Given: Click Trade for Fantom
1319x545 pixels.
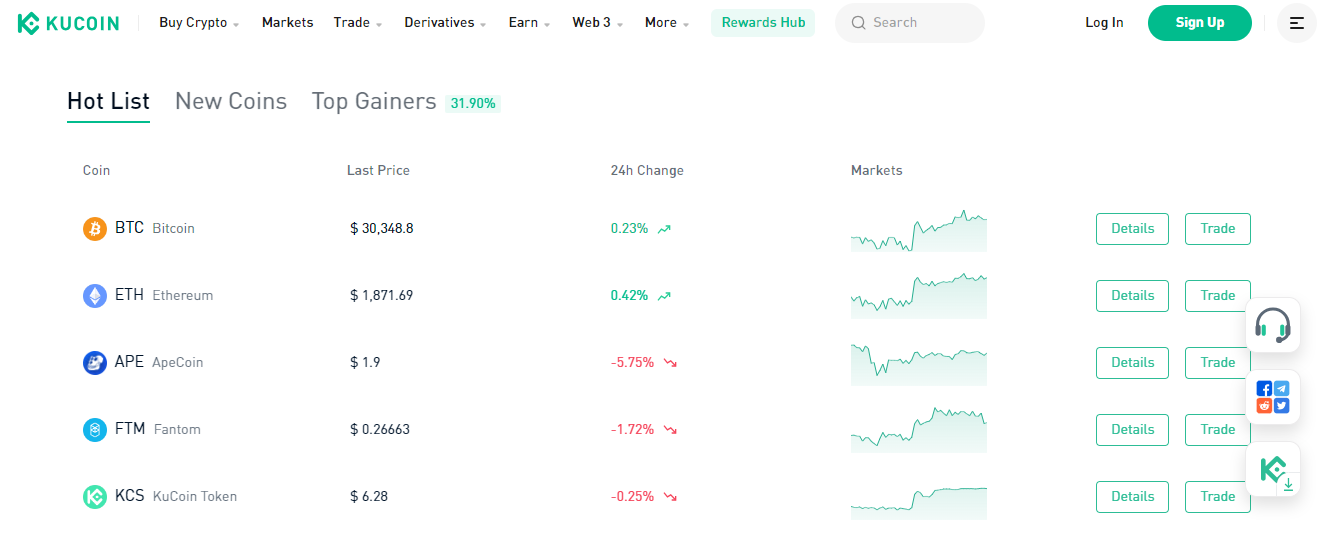Looking at the screenshot, I should [1218, 430].
